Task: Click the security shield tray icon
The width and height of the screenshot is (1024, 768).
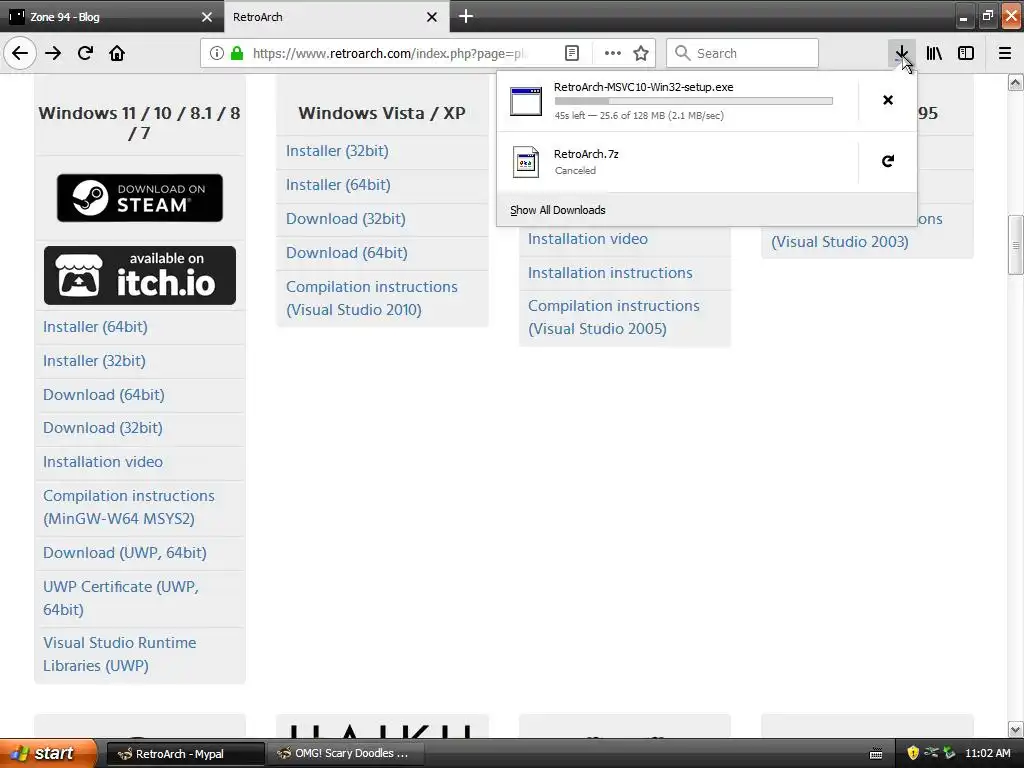Action: pos(913,753)
